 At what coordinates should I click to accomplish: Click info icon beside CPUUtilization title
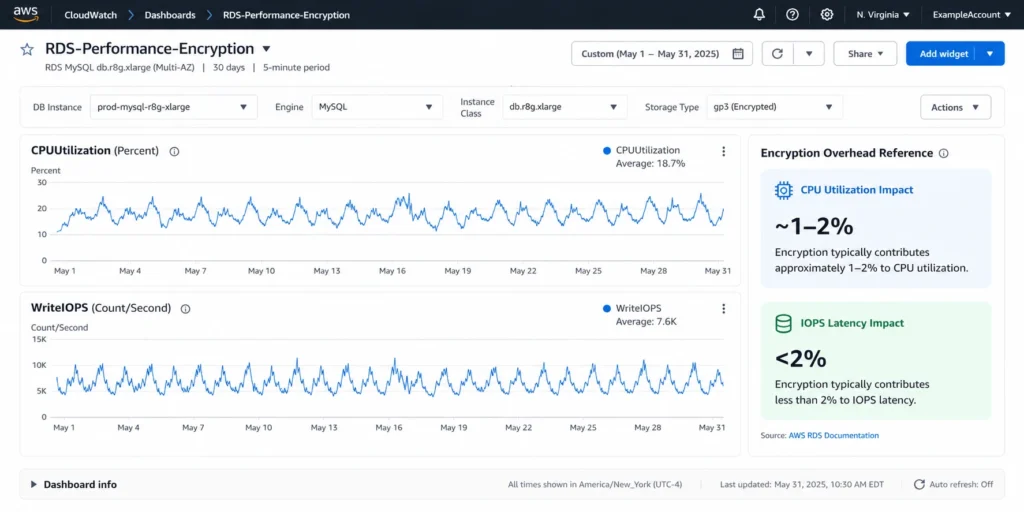click(x=174, y=151)
